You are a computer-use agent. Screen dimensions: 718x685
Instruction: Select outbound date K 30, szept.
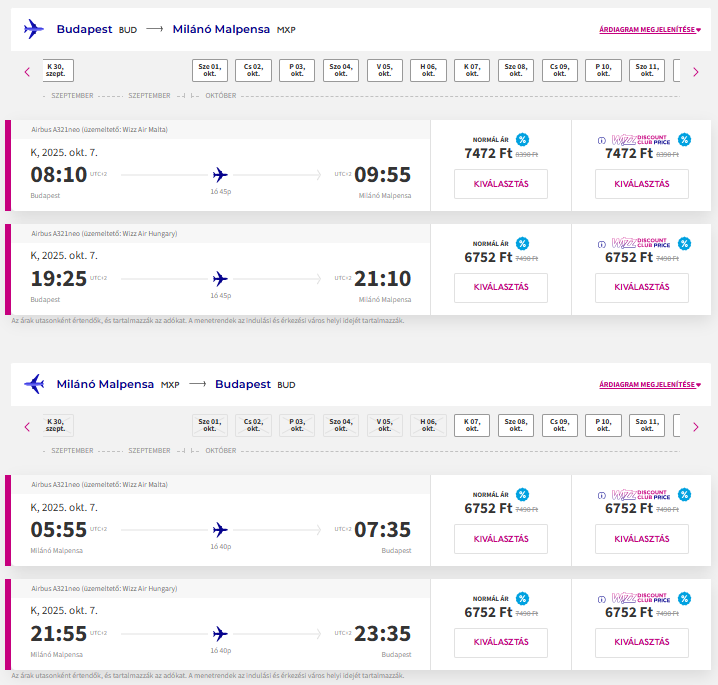pos(56,70)
